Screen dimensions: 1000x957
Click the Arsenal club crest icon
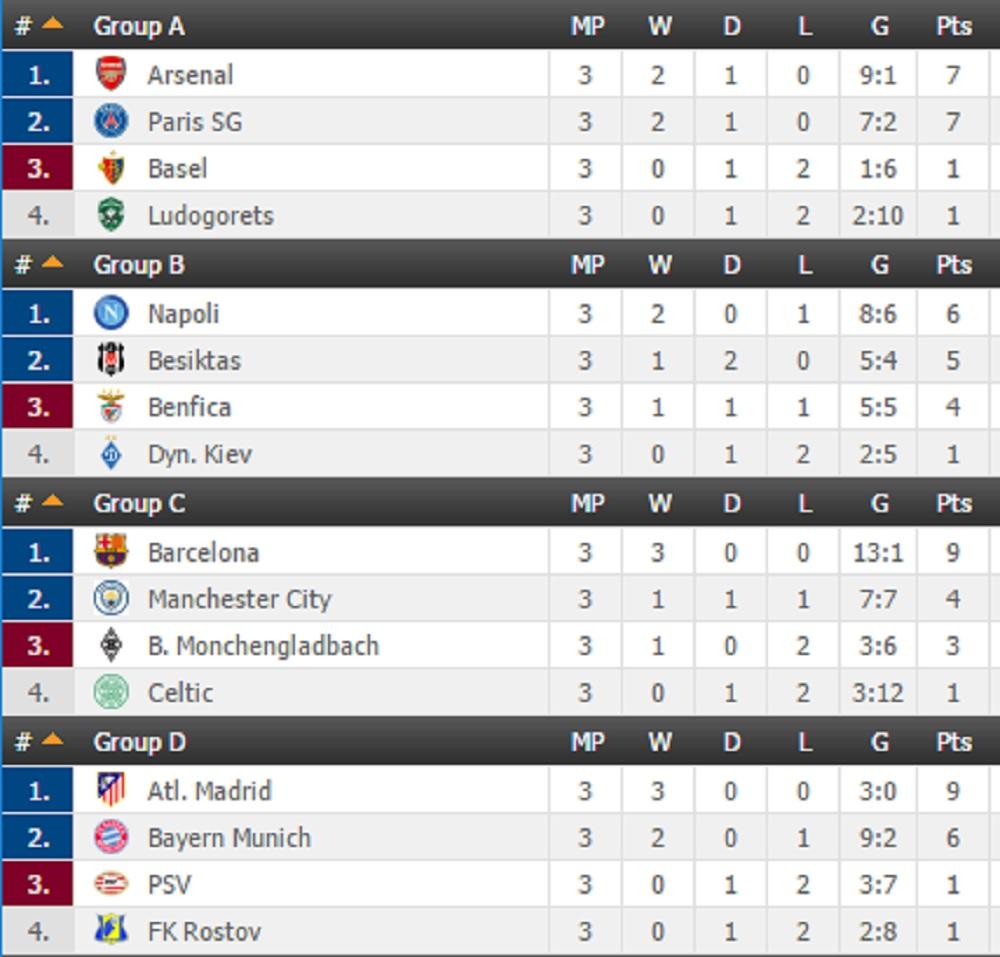point(111,74)
